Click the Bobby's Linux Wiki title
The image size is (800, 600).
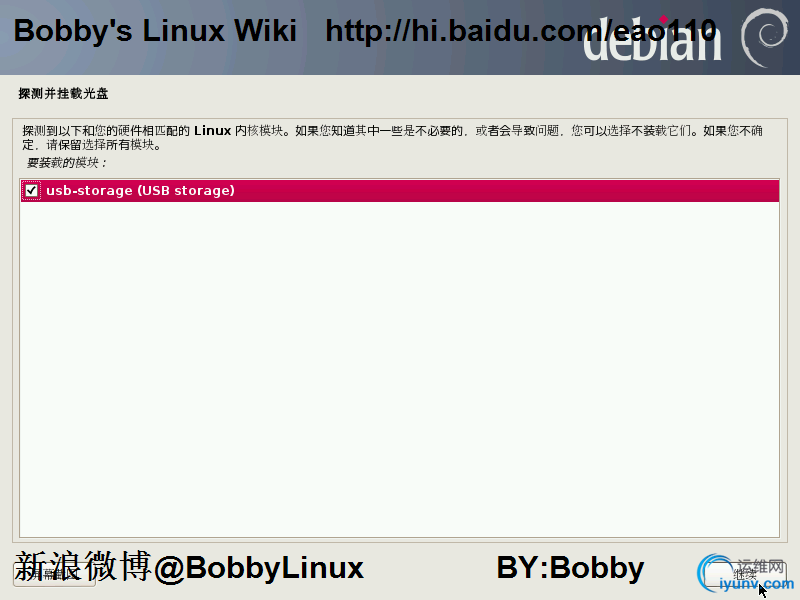pos(155,31)
